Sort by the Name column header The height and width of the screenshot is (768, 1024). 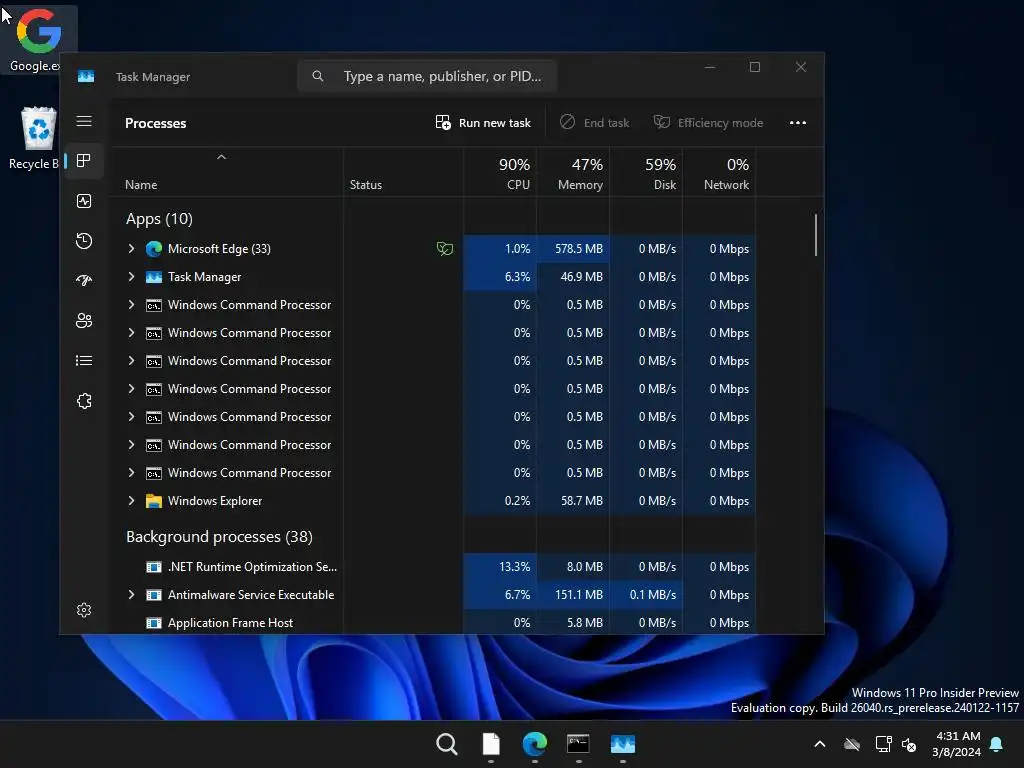coord(226,172)
